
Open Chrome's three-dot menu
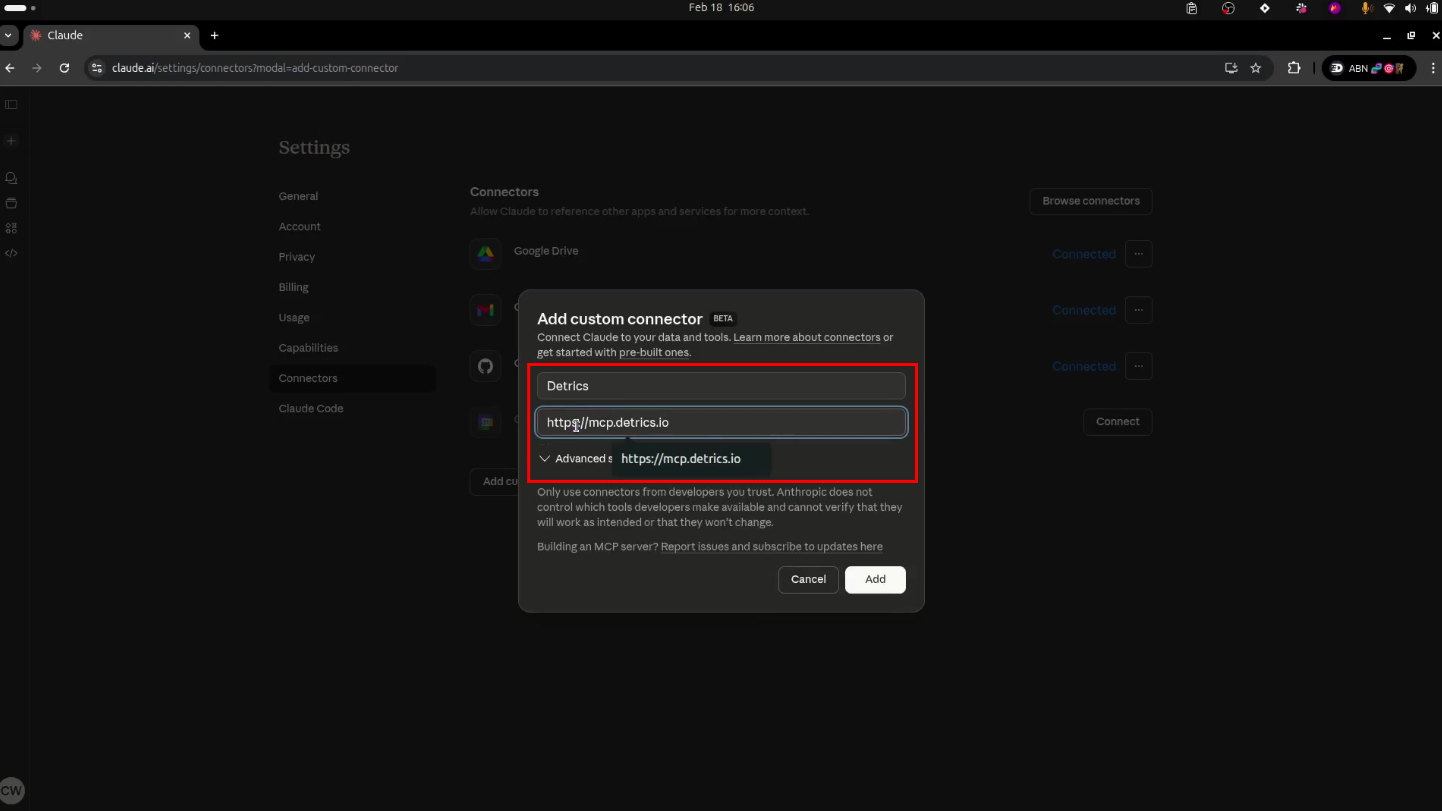pyautogui.click(x=1433, y=68)
